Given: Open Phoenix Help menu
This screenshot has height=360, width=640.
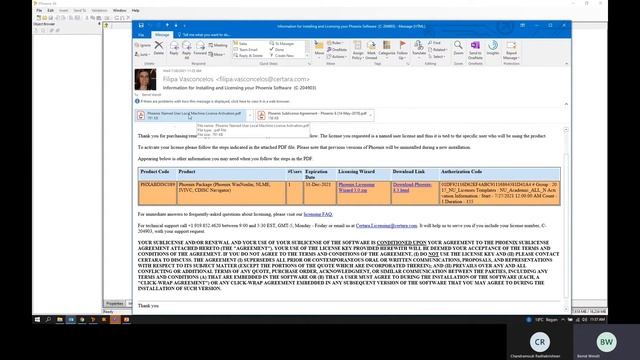Looking at the screenshot, I should coord(136,10).
